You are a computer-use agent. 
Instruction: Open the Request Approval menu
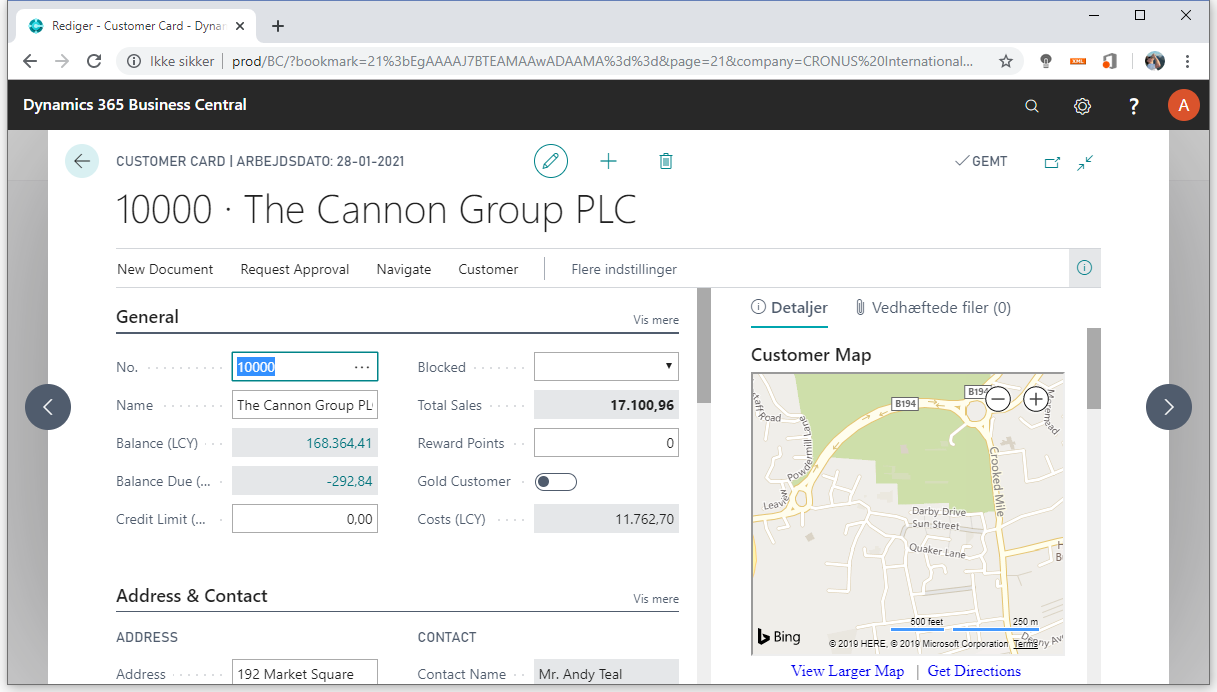295,269
